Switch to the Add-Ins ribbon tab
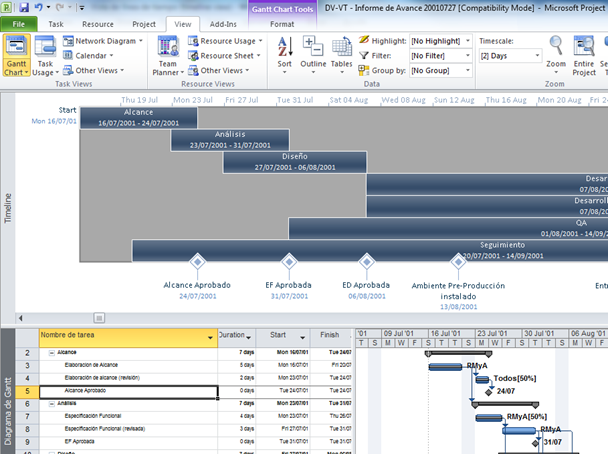The image size is (608, 454). (223, 24)
